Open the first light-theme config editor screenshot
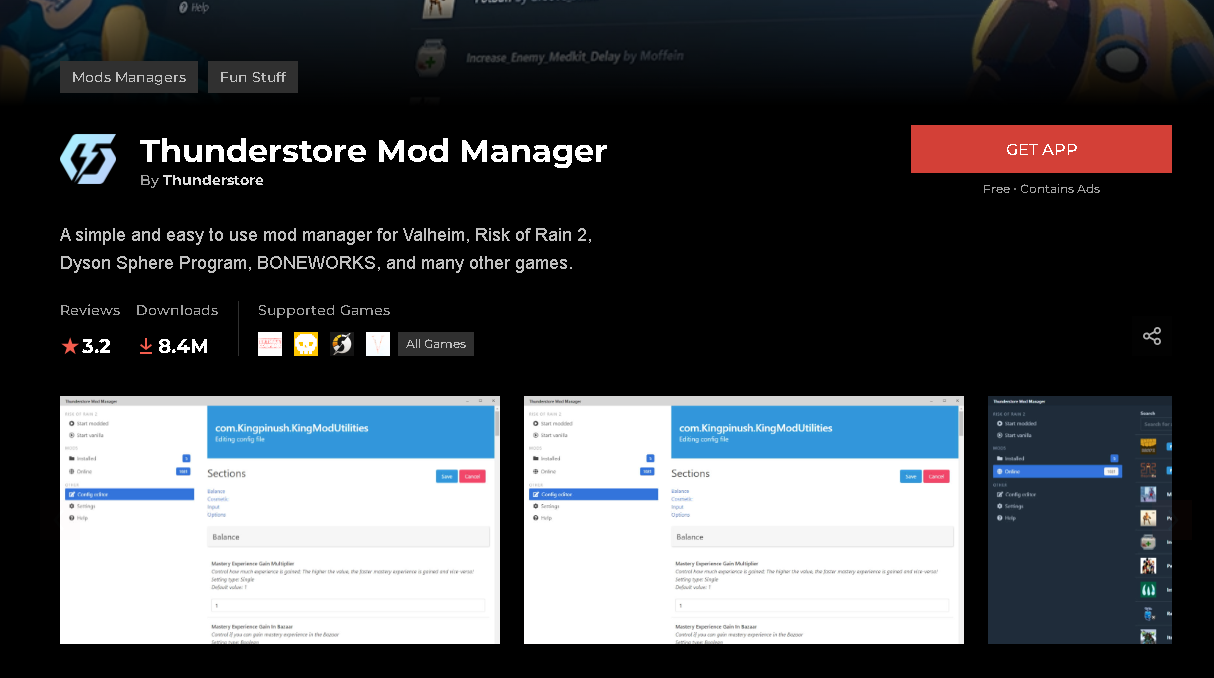Viewport: 1214px width, 678px height. point(280,520)
